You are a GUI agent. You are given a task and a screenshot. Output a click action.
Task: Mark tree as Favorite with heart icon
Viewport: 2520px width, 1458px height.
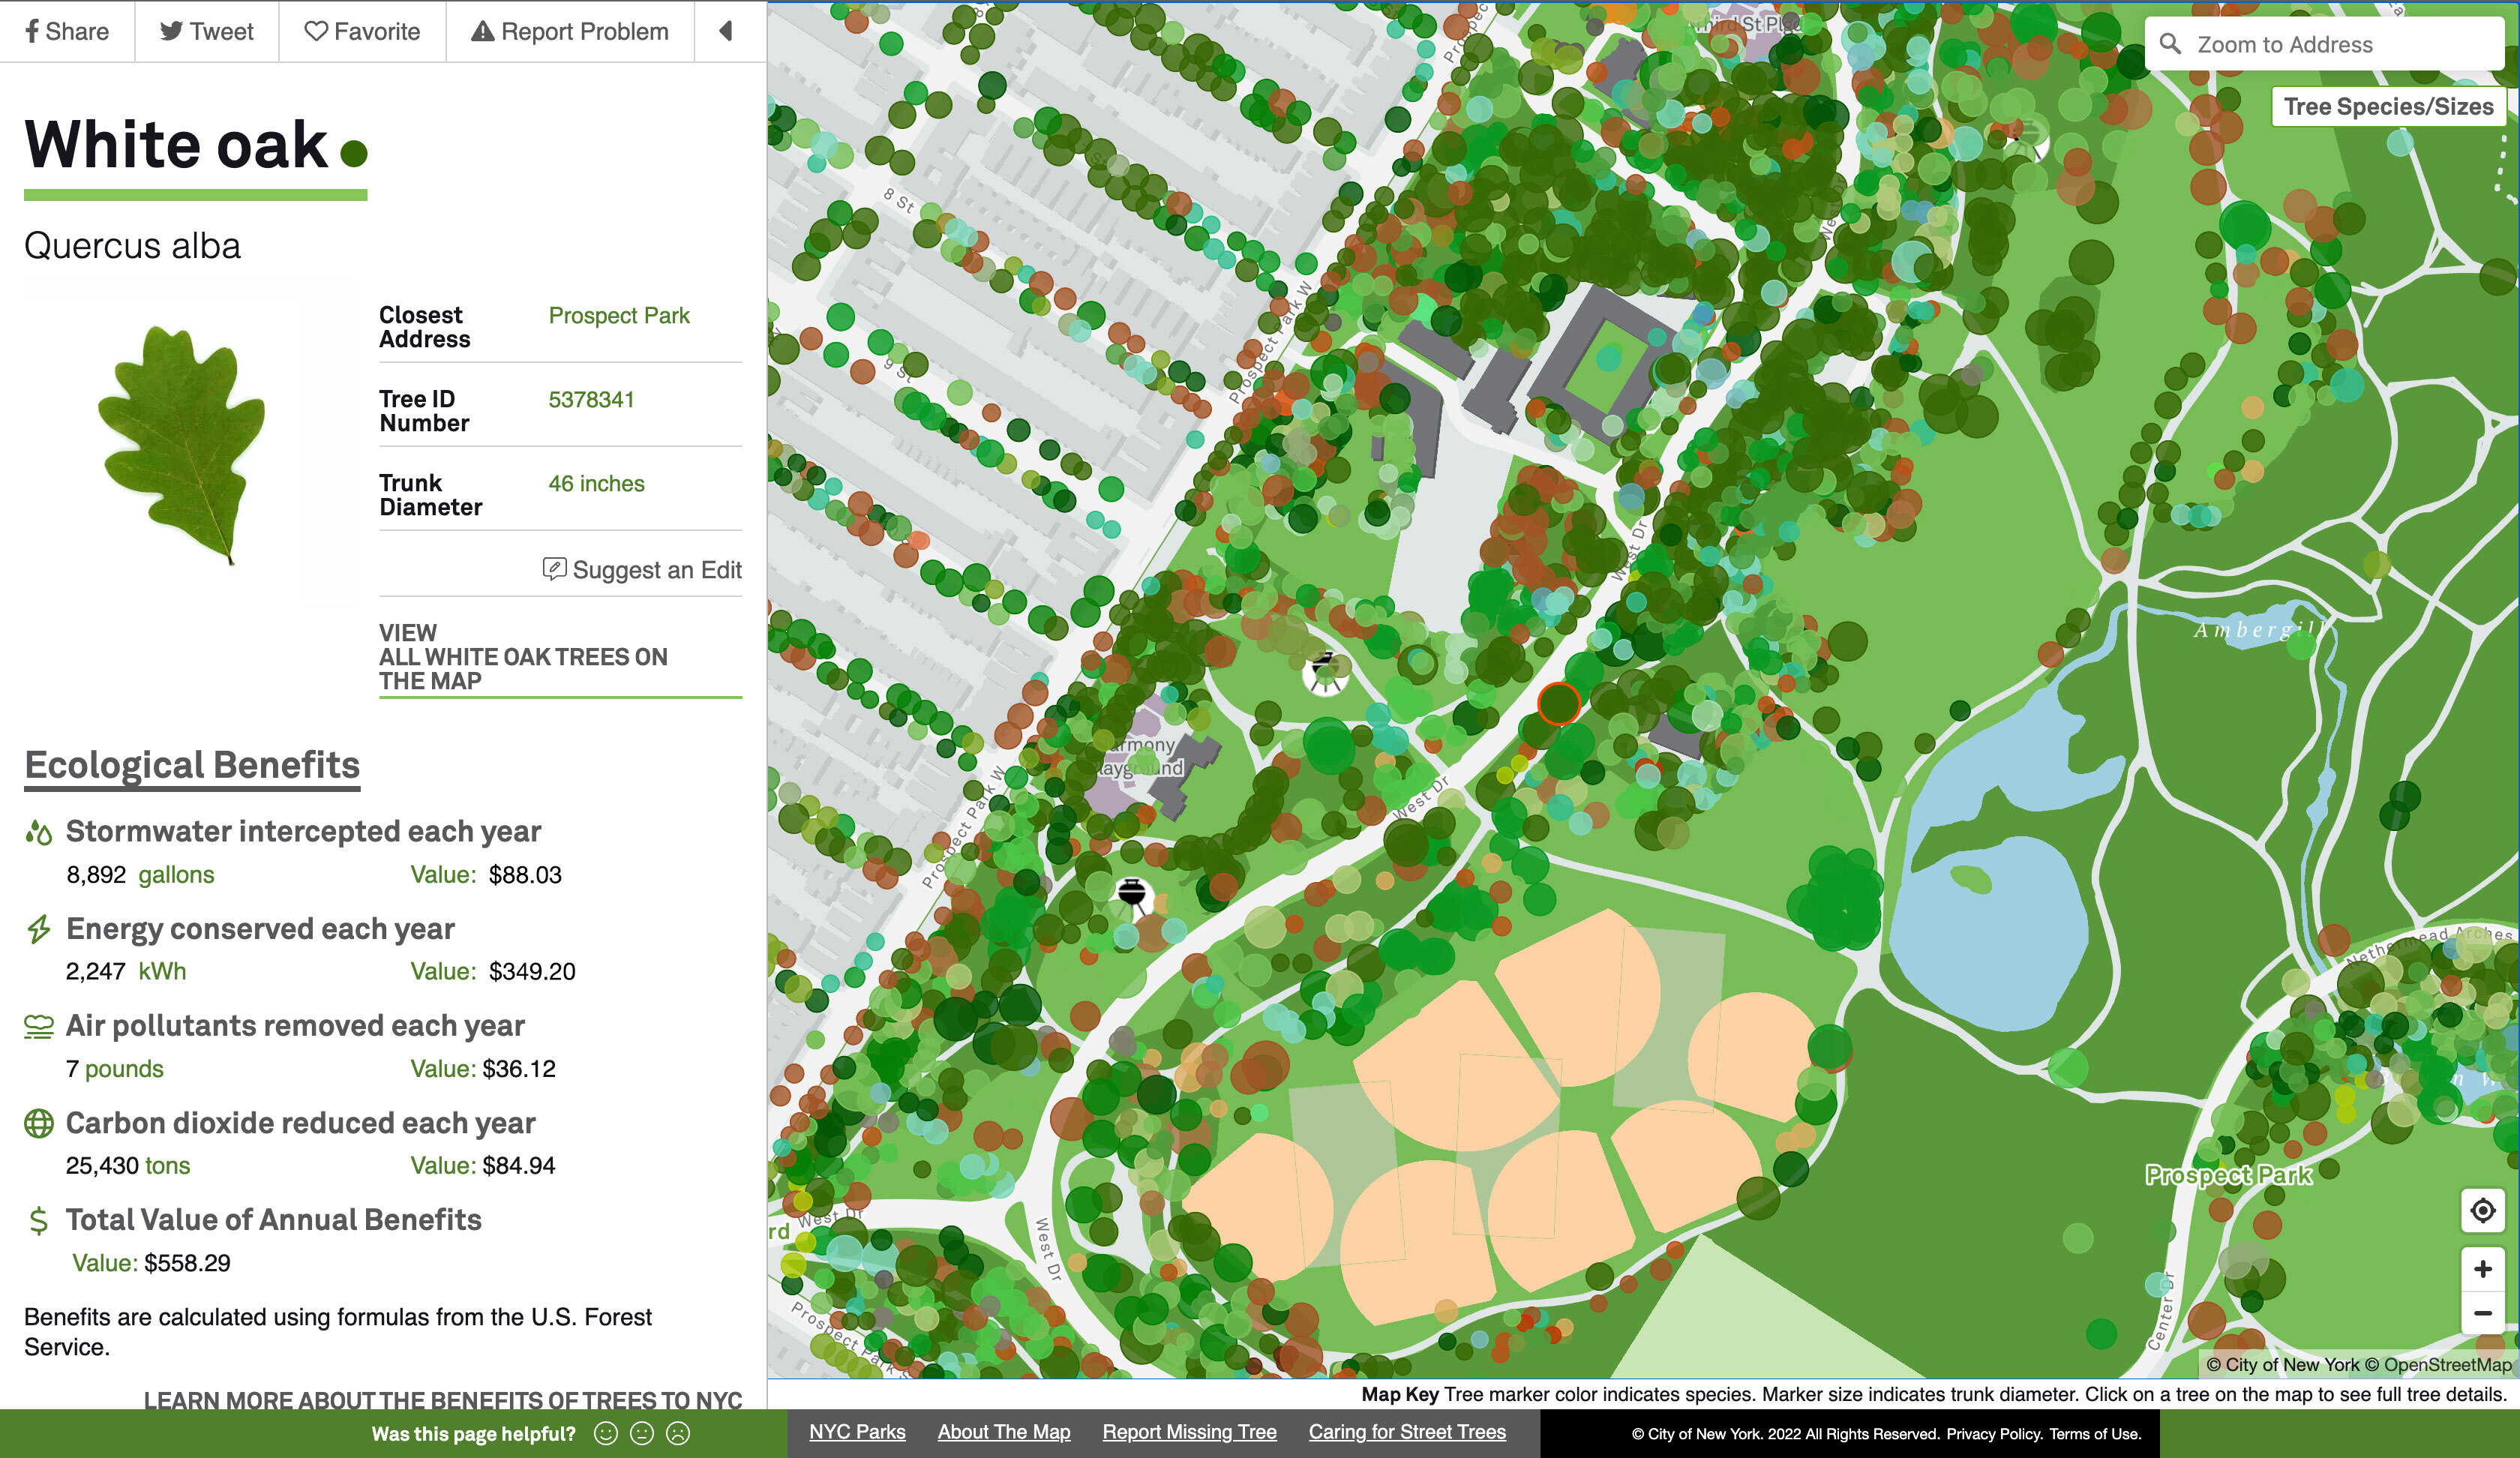pos(362,31)
